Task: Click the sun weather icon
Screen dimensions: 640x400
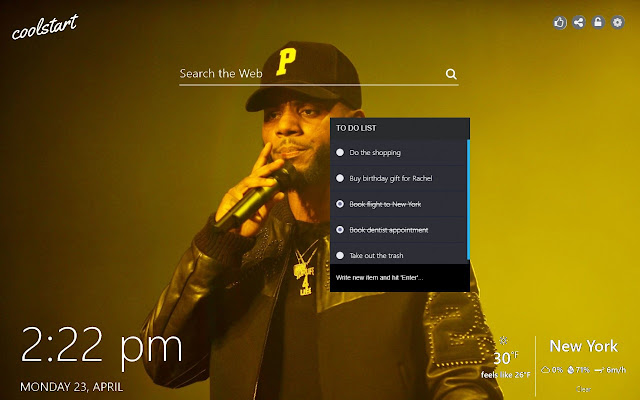Action: tap(504, 340)
